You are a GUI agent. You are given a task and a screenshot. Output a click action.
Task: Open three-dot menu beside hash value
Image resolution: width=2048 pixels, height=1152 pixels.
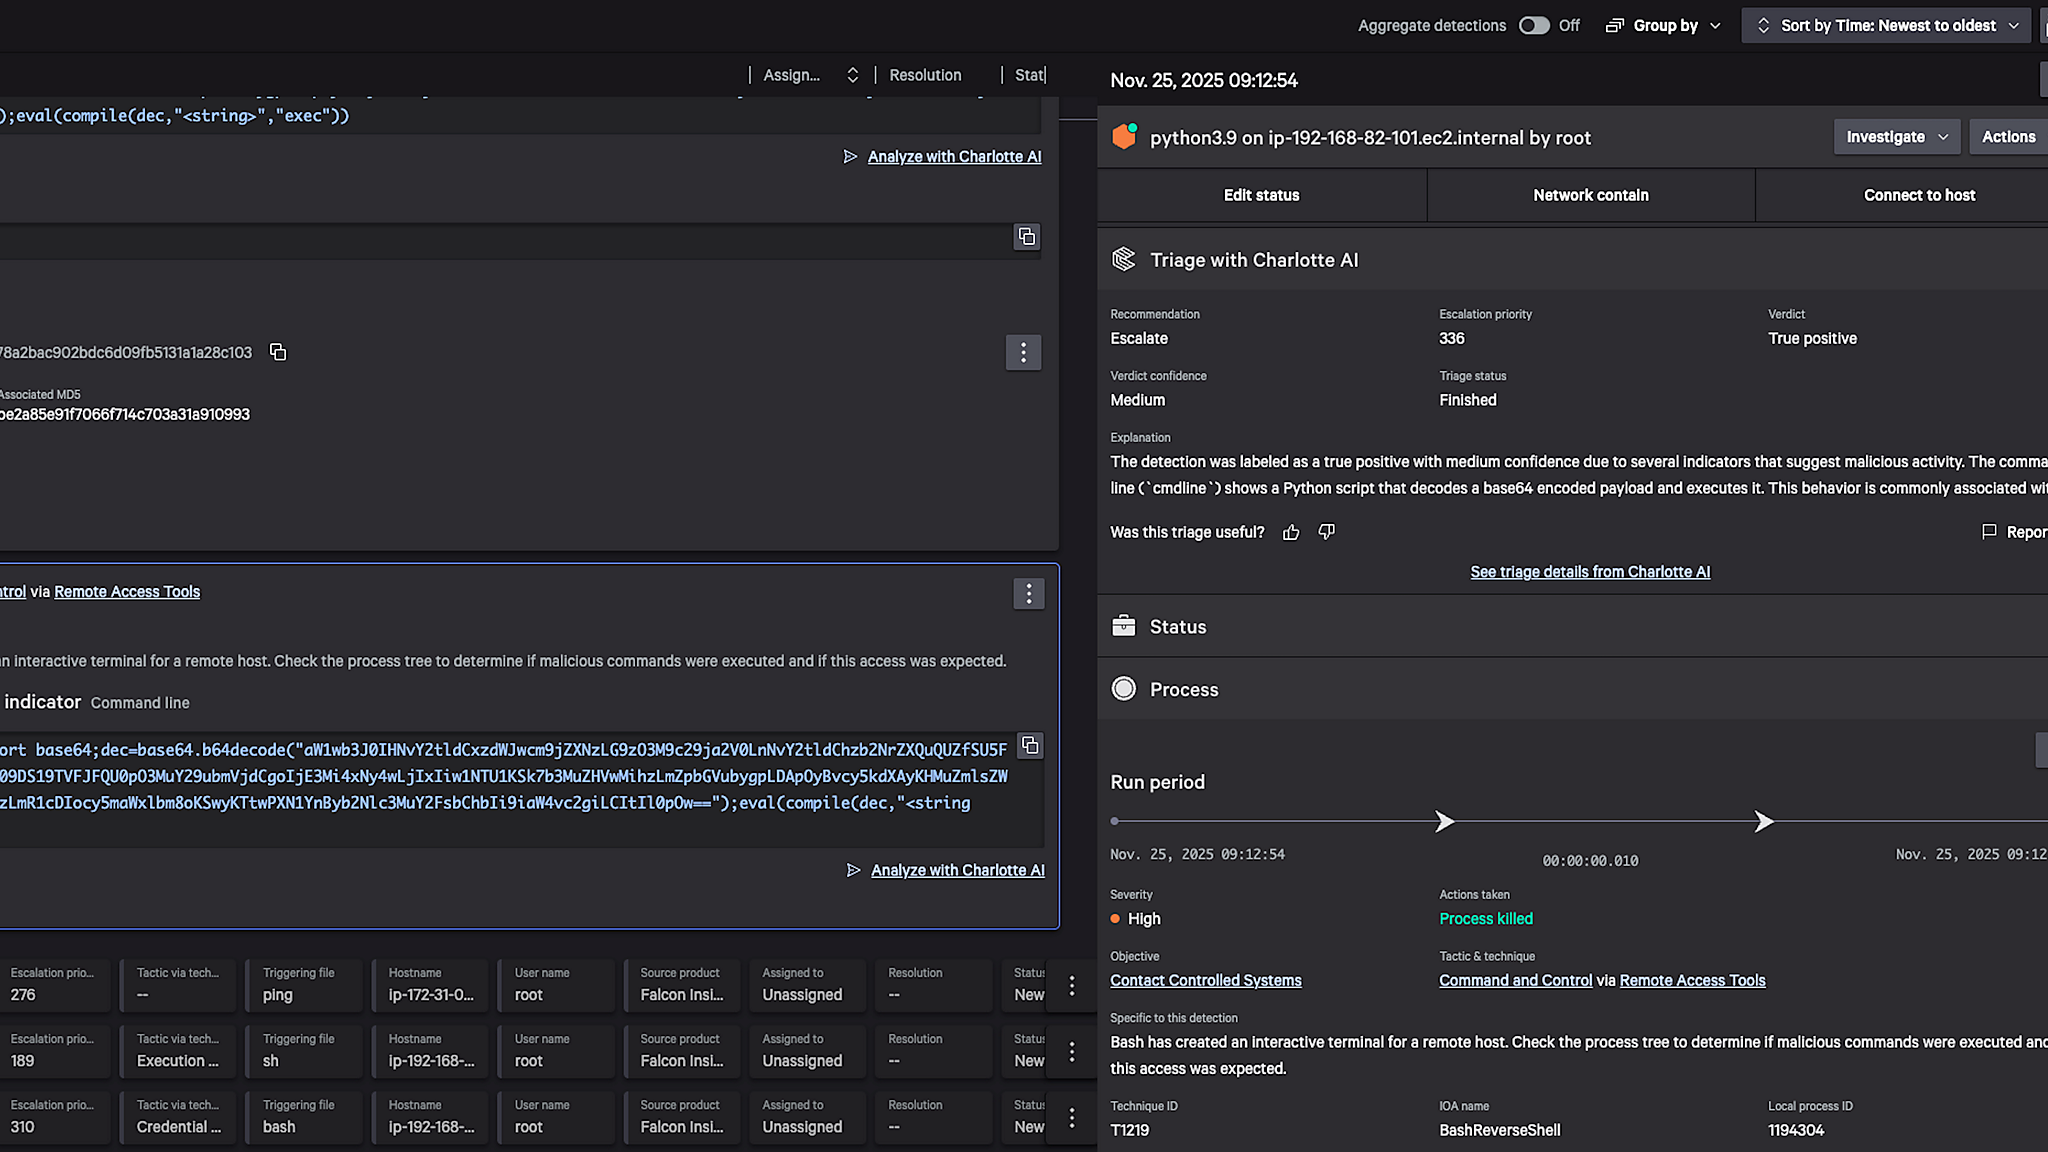pos(1022,352)
